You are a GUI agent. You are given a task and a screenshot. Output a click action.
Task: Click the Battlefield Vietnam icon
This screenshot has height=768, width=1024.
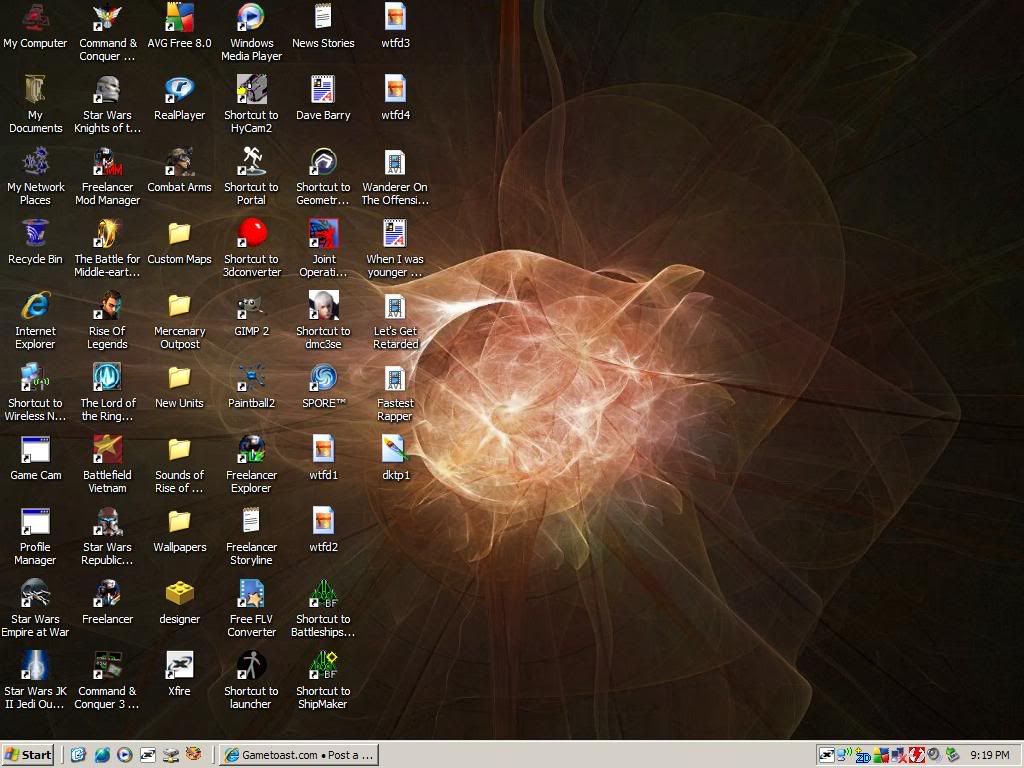(x=107, y=449)
